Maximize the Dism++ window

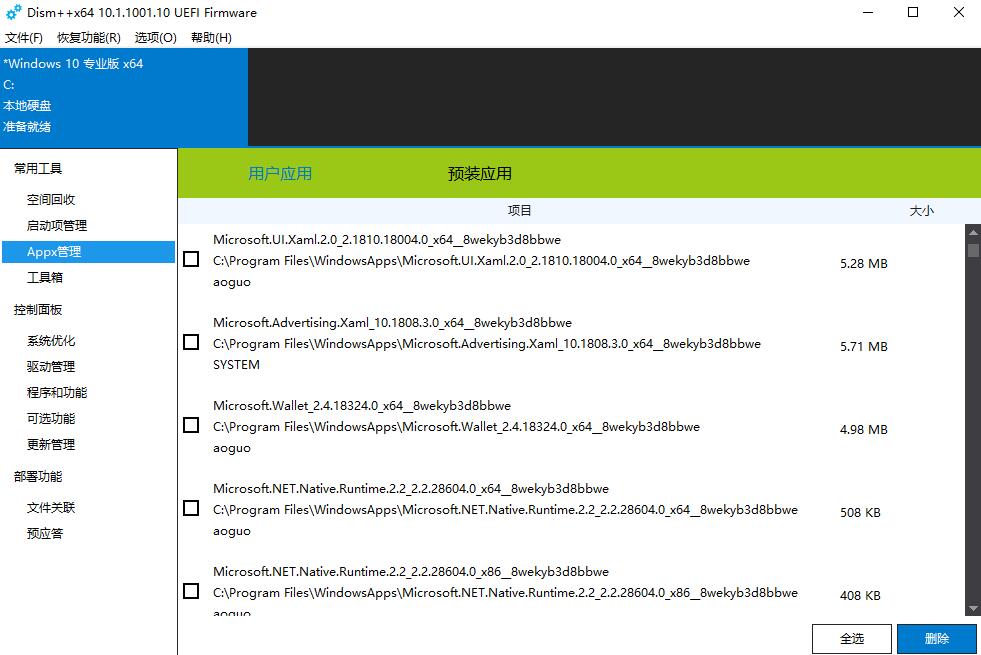(x=913, y=12)
